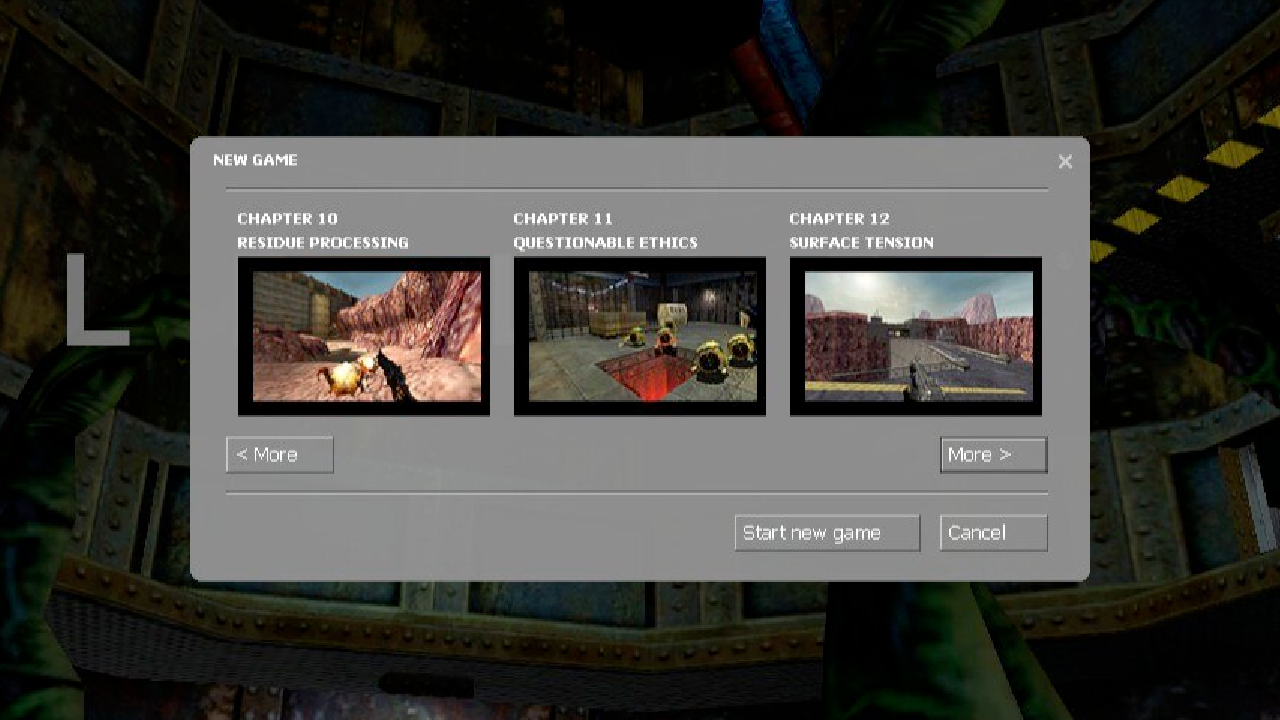Click the preview image showing the pit of headcrabs
The image size is (1280, 720).
(639, 335)
